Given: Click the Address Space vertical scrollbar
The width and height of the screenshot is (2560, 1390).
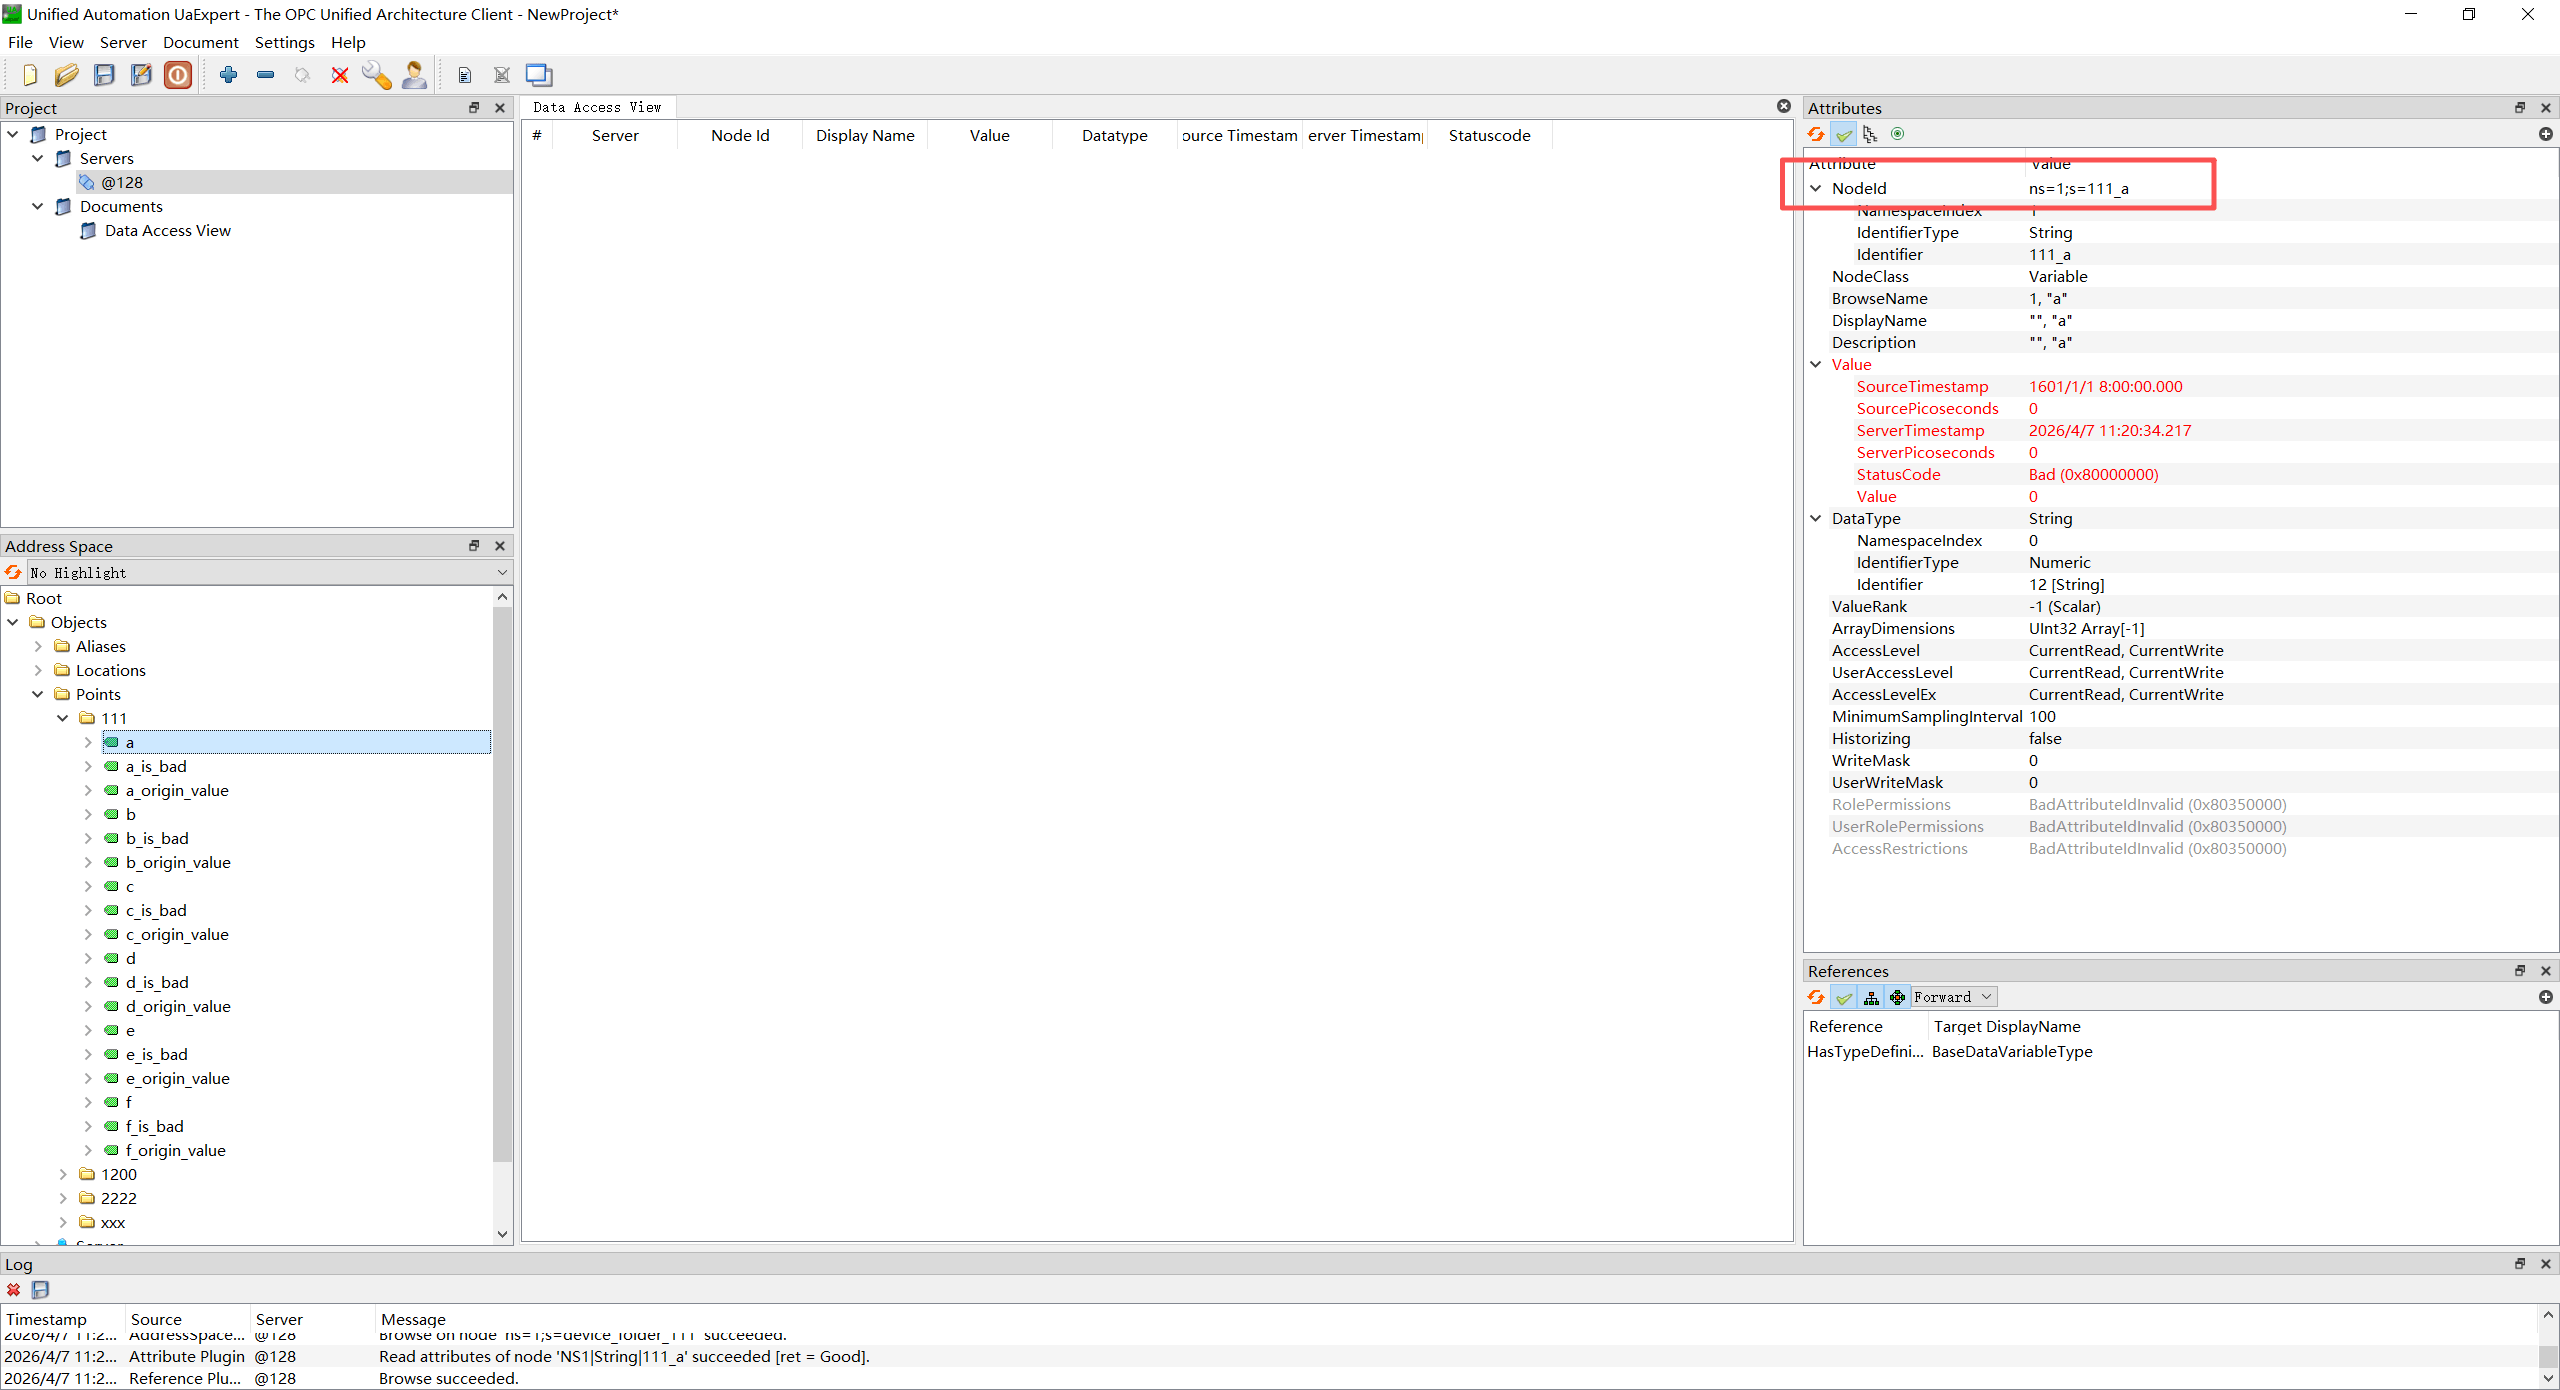Looking at the screenshot, I should (x=502, y=884).
